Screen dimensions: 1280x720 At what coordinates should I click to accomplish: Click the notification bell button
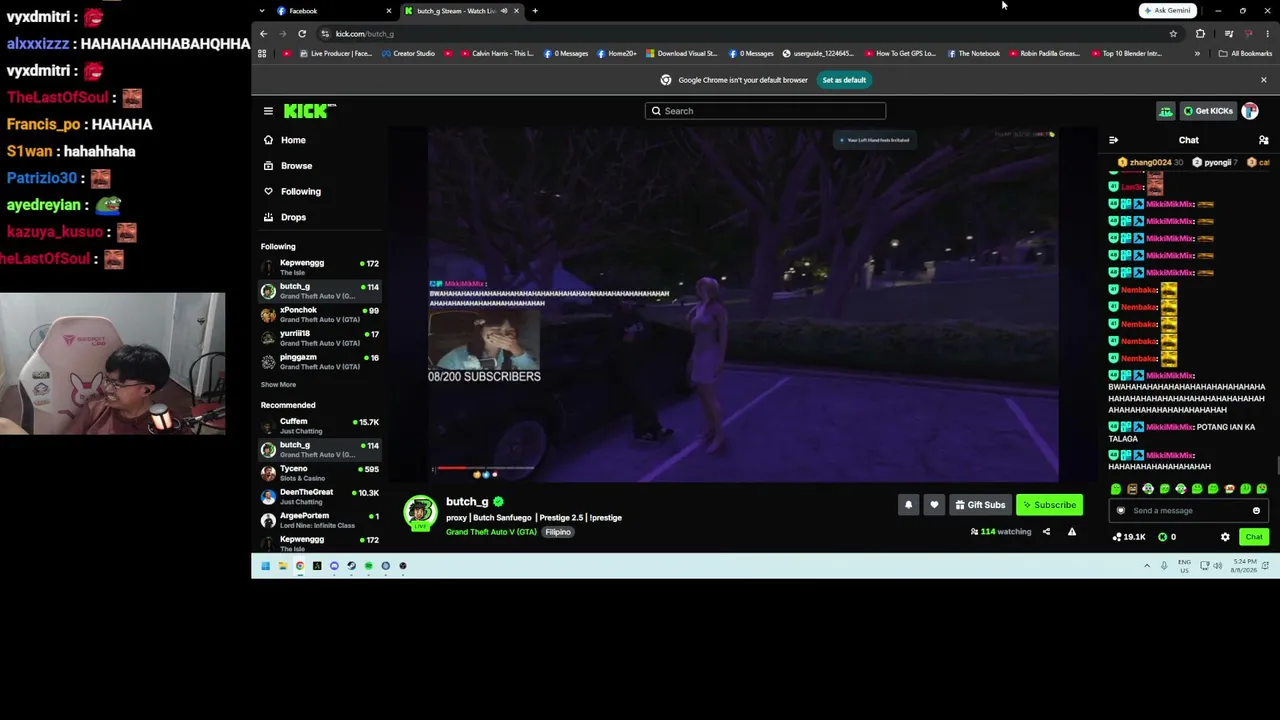(x=908, y=505)
